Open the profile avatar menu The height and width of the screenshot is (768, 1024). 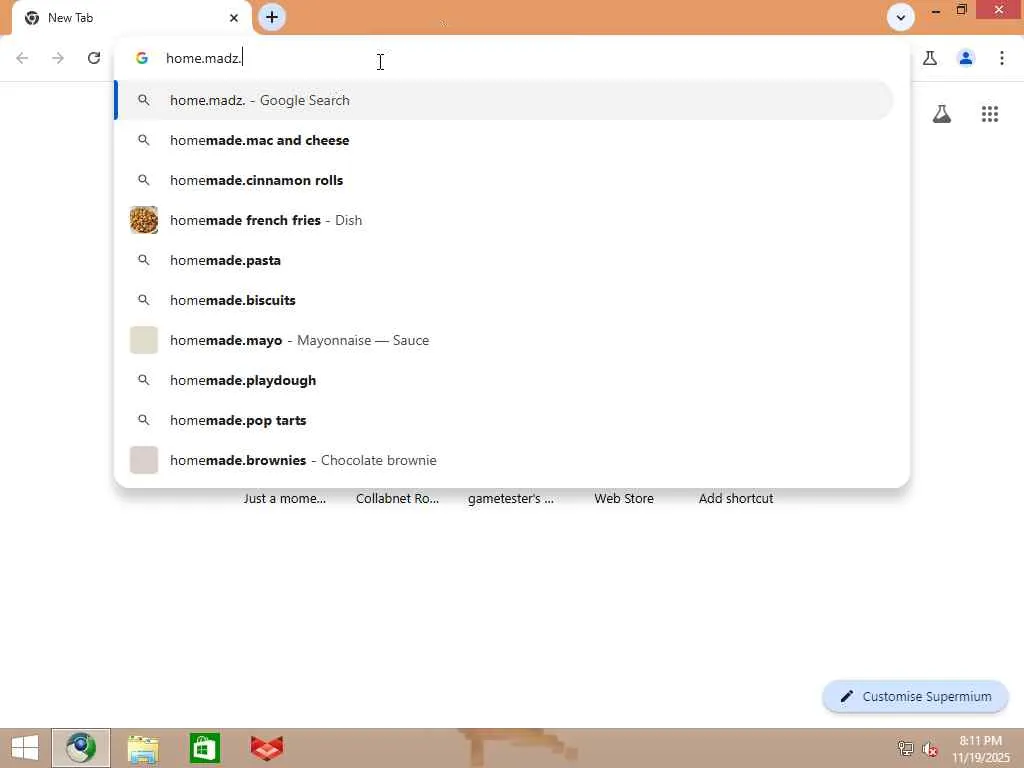point(966,58)
